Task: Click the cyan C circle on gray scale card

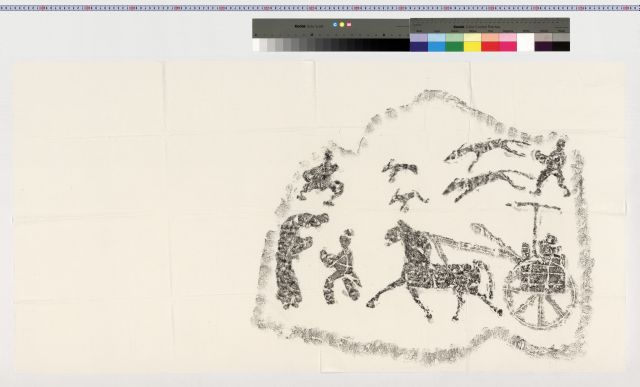Action: pyautogui.click(x=335, y=24)
